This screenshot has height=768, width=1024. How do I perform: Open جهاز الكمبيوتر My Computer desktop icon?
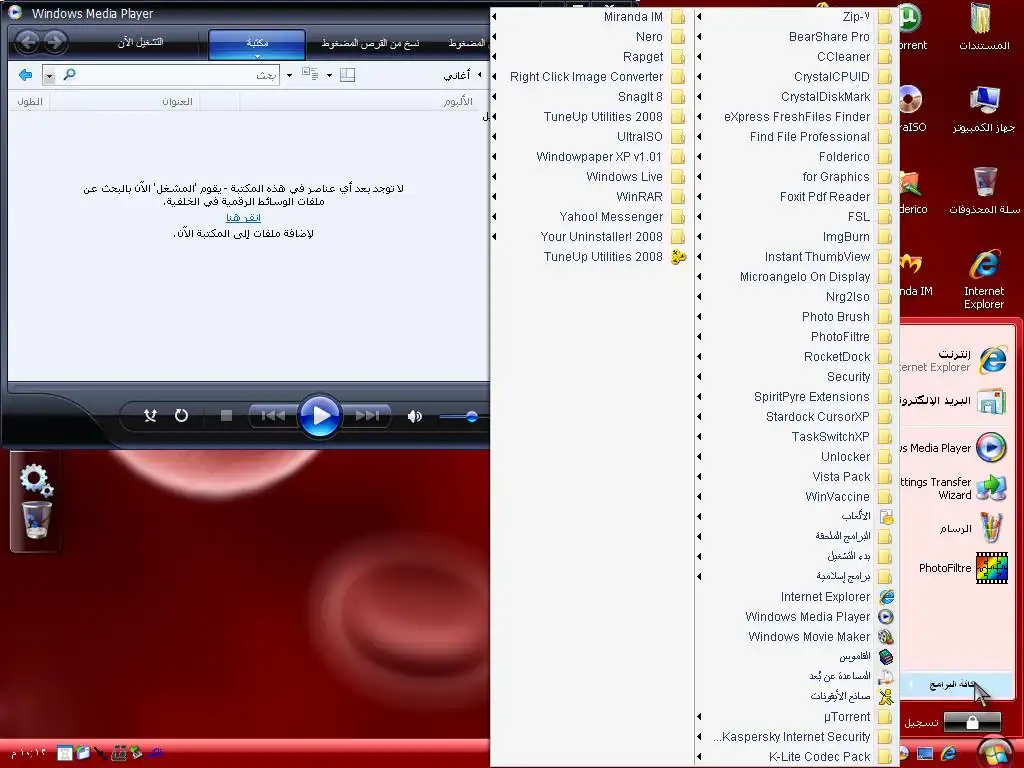point(984,110)
